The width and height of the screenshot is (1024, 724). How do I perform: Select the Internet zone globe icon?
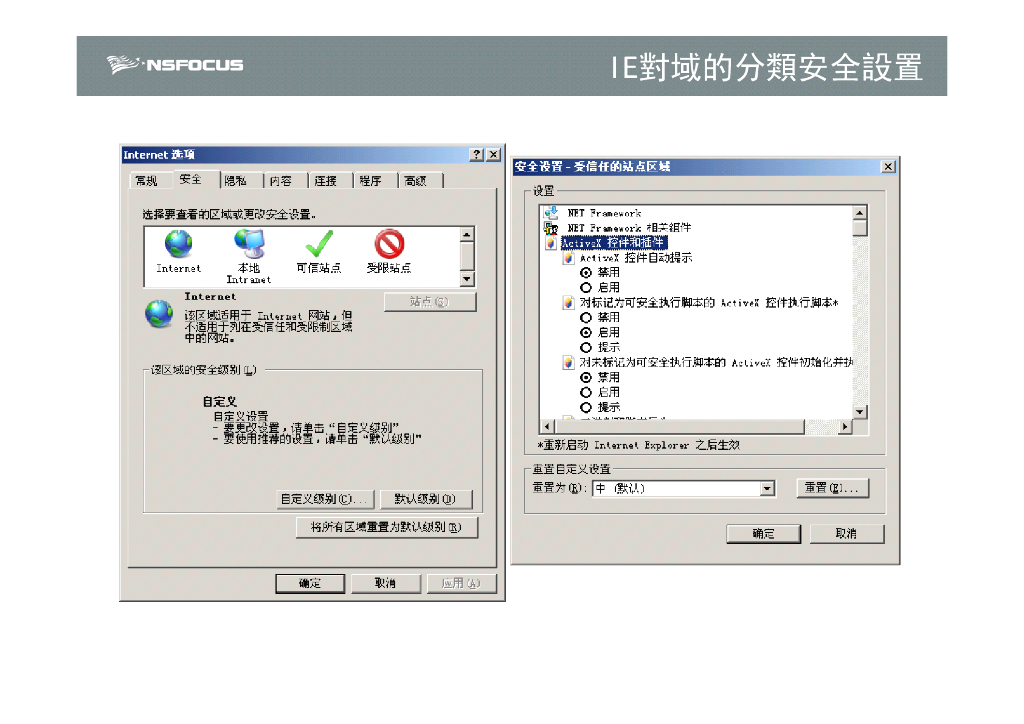[x=178, y=244]
